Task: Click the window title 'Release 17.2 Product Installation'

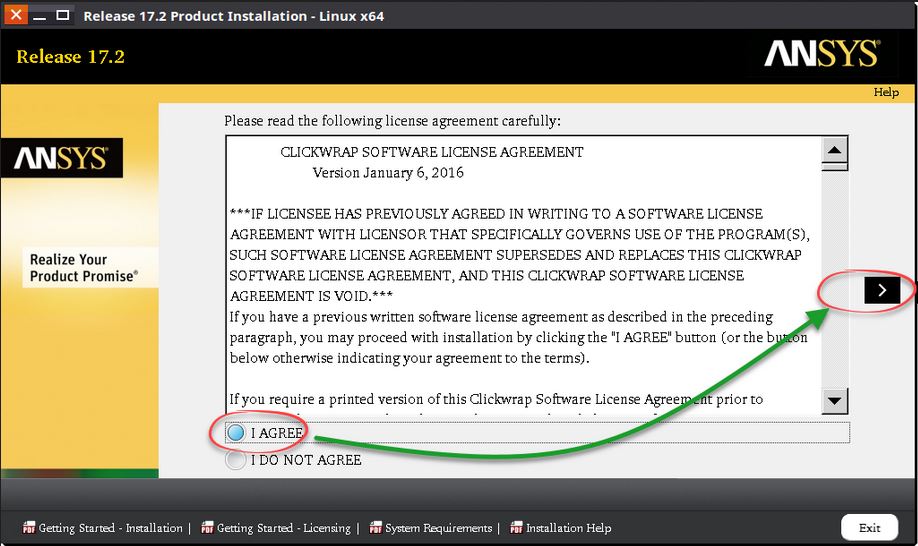Action: click(234, 16)
